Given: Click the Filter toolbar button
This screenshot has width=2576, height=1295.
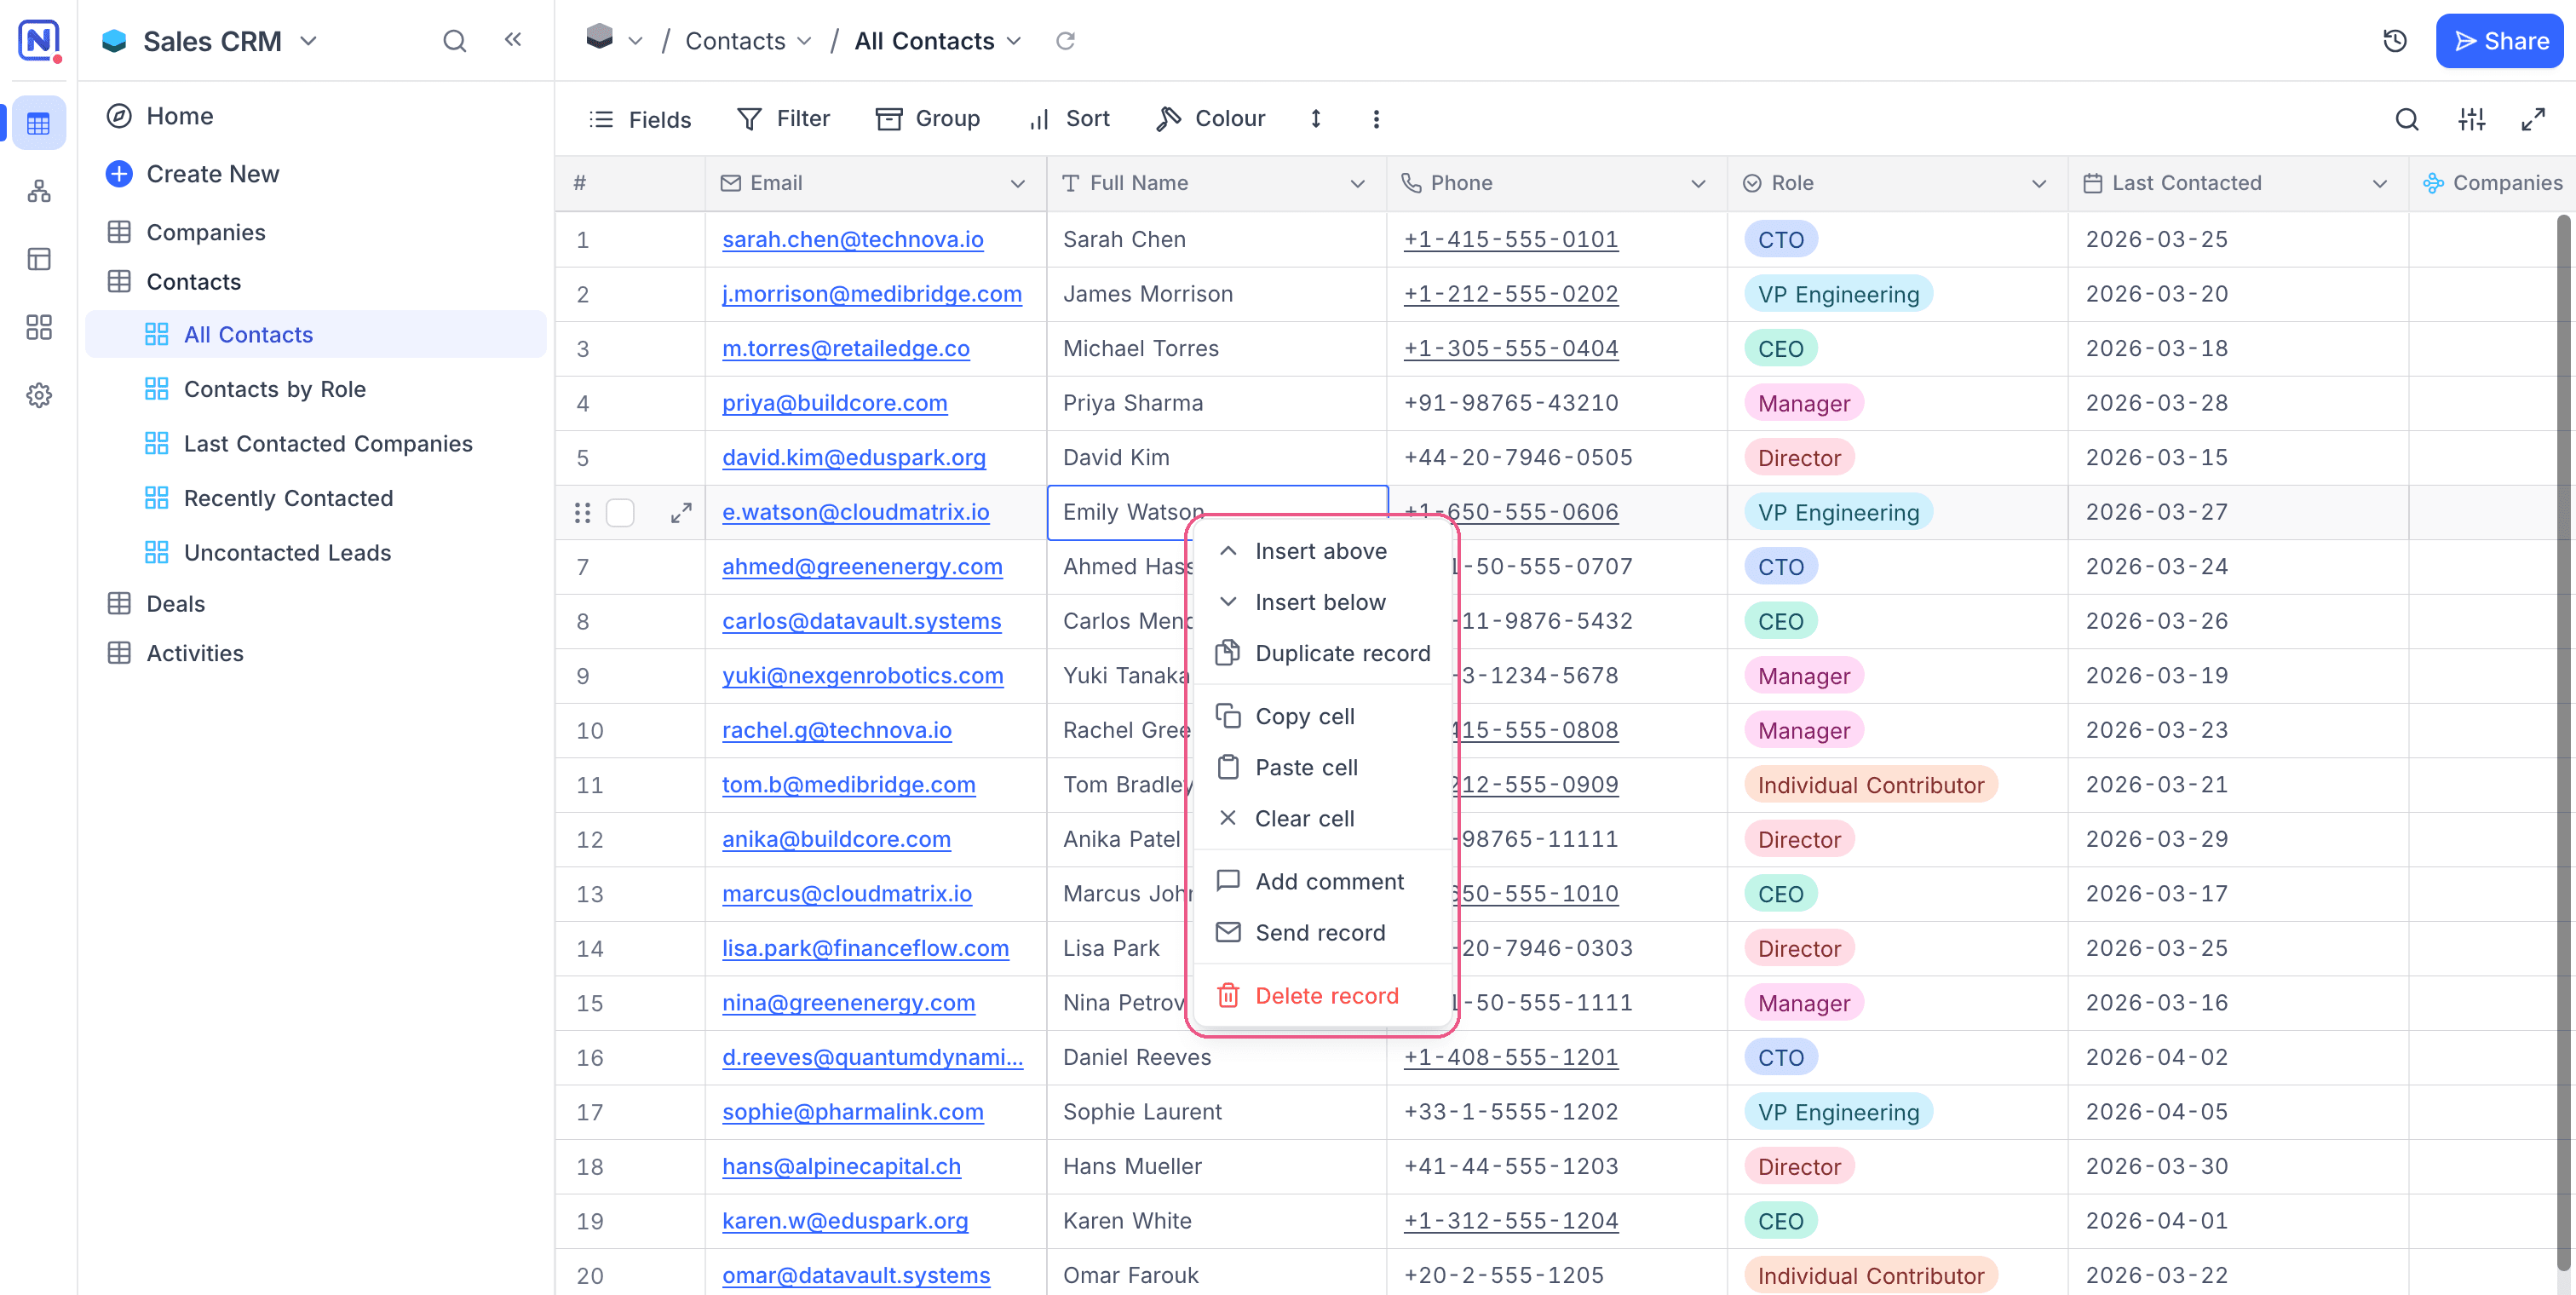Looking at the screenshot, I should point(783,119).
